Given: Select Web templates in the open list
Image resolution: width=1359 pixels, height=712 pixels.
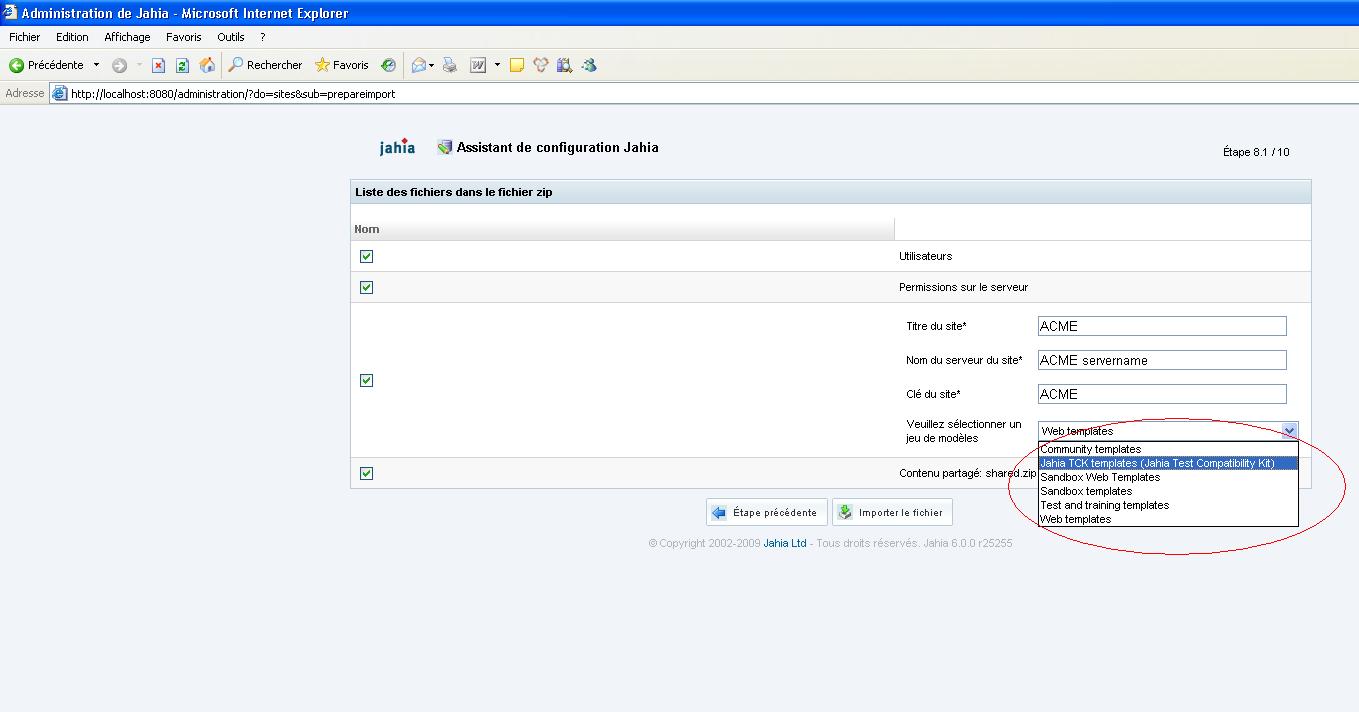Looking at the screenshot, I should 1168,519.
